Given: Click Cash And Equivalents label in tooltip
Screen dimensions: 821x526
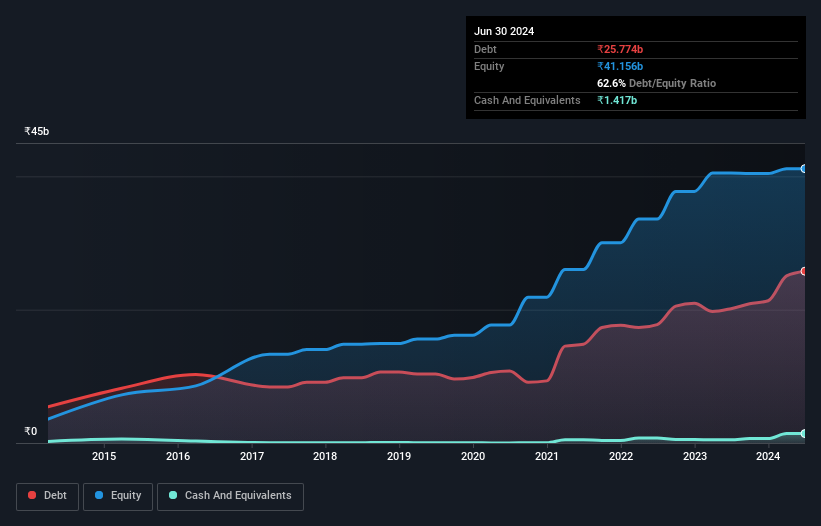Looking at the screenshot, I should [x=527, y=100].
